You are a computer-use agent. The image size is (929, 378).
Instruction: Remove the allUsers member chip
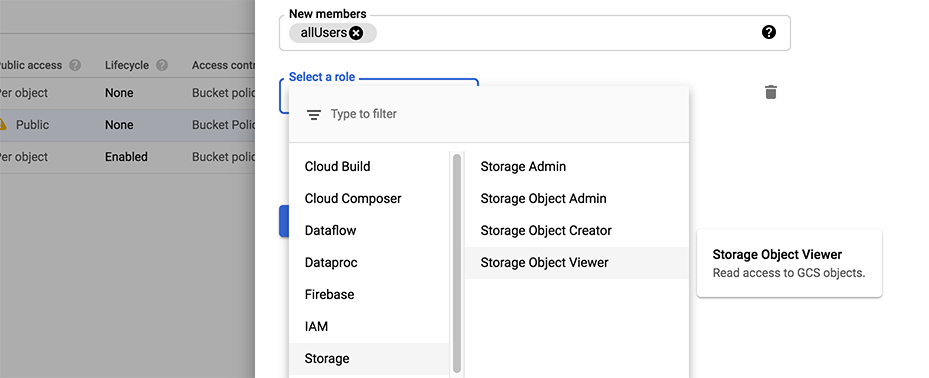355,33
